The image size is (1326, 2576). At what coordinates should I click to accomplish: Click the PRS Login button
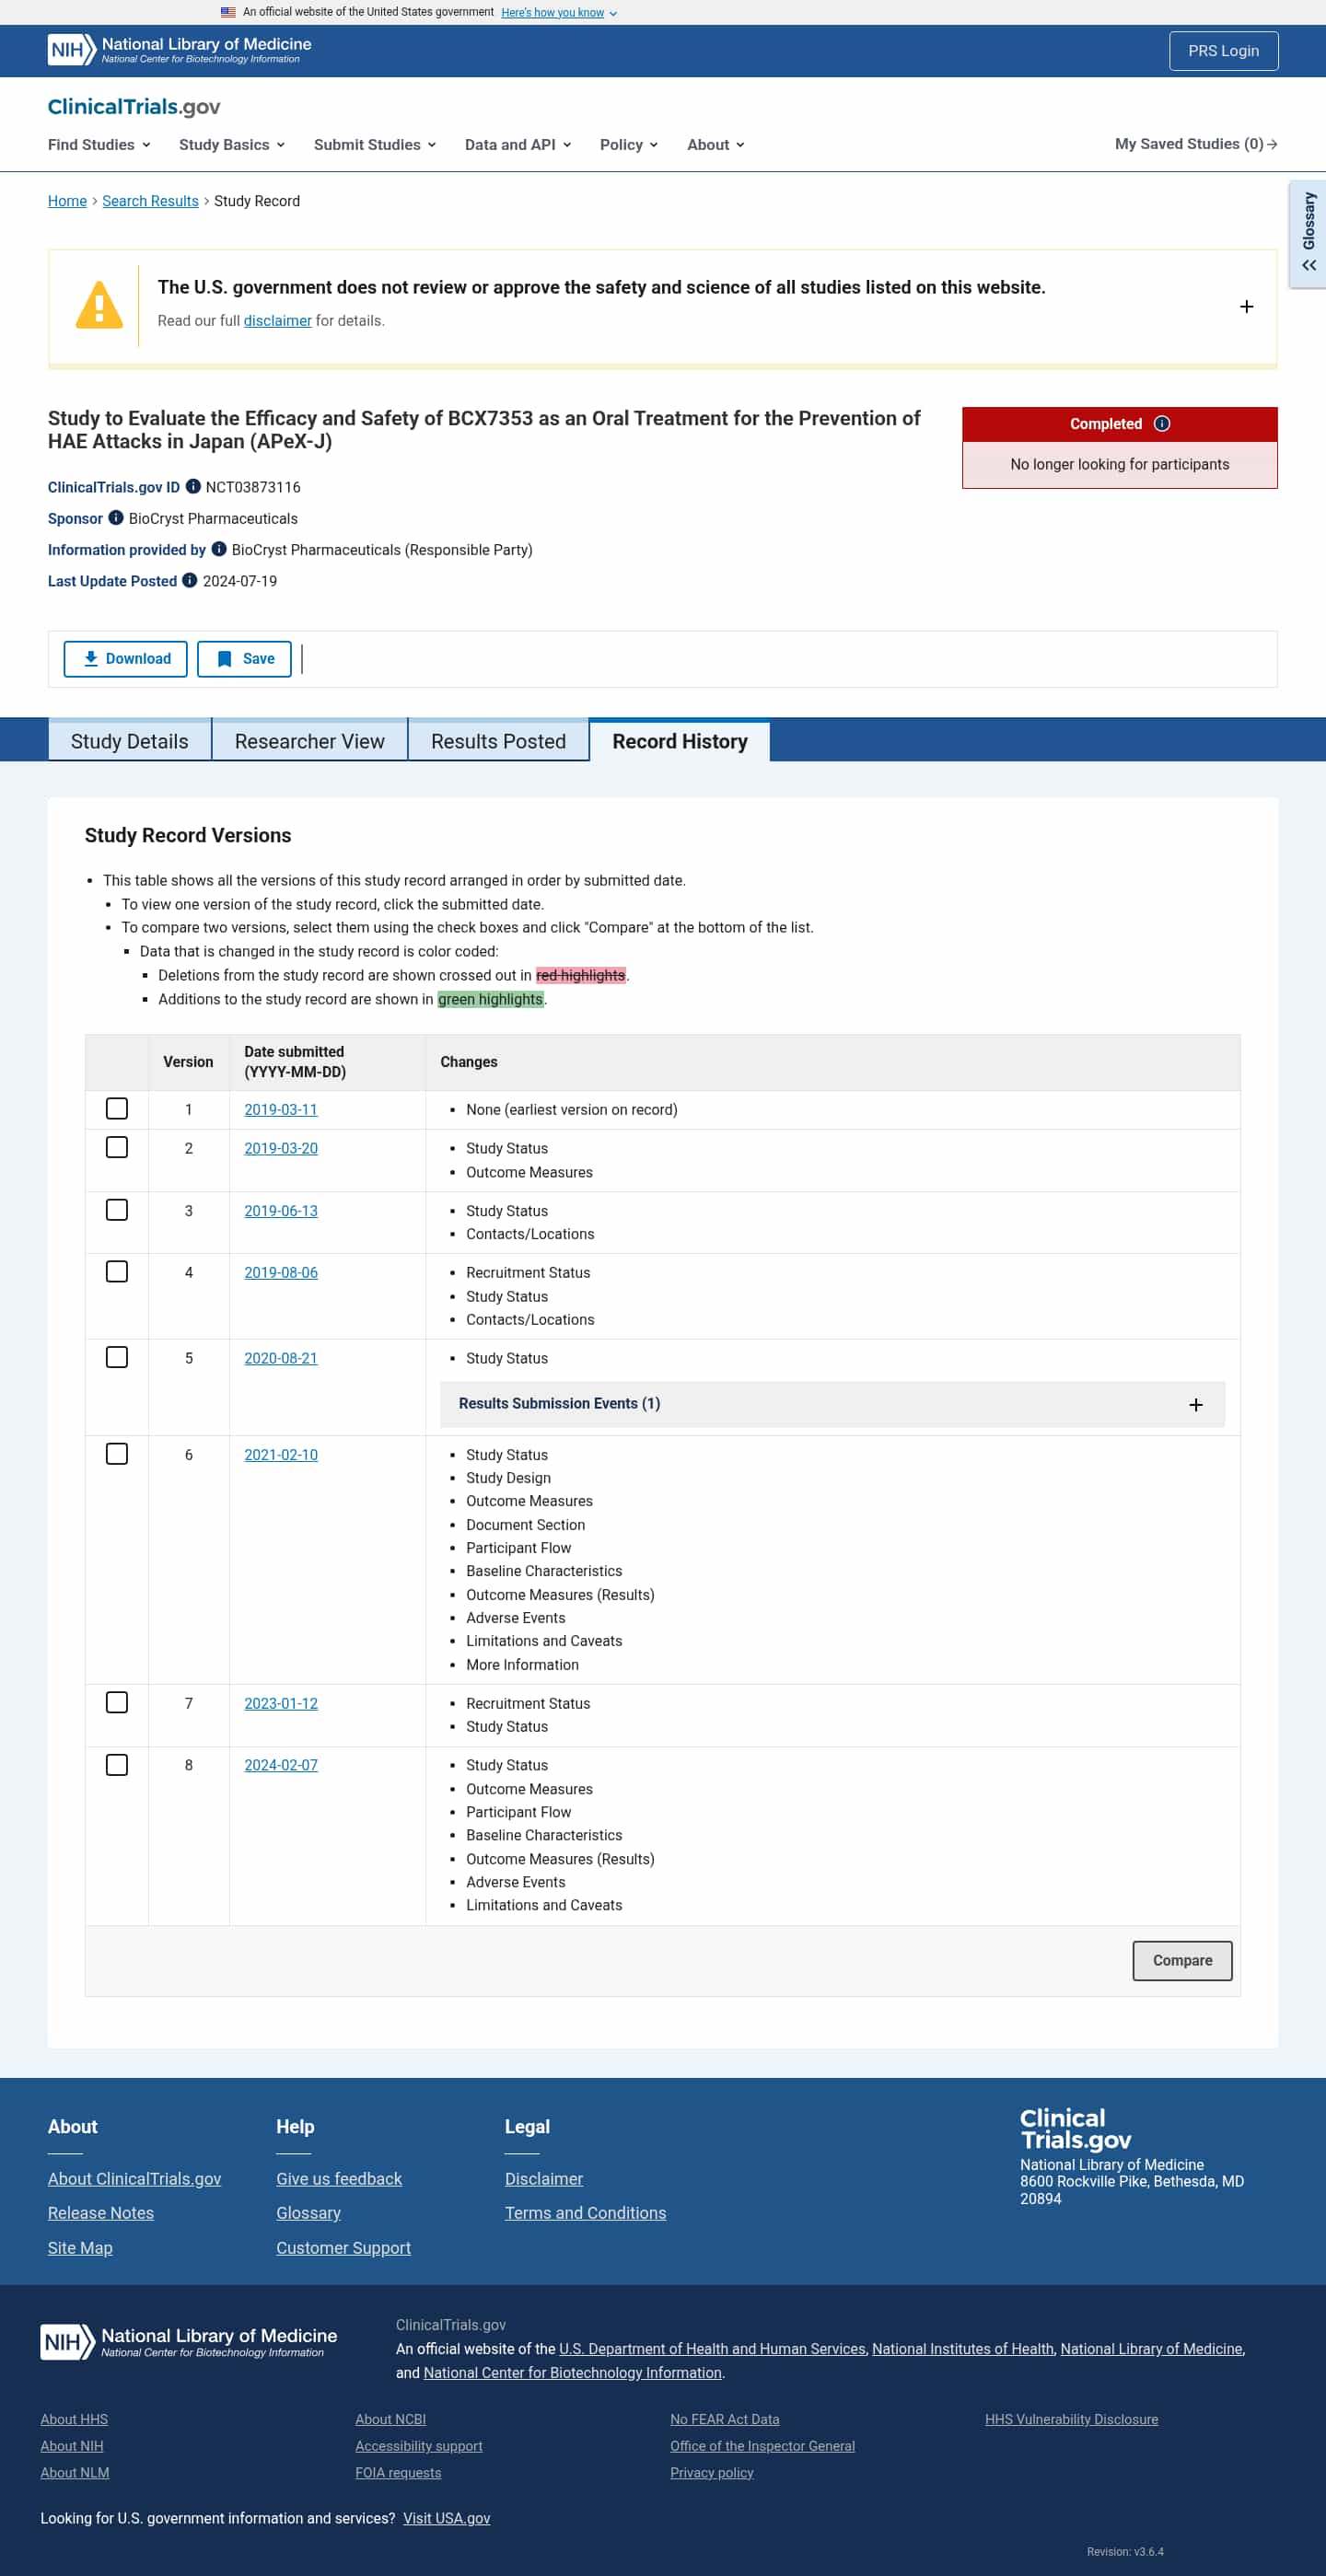(x=1223, y=51)
